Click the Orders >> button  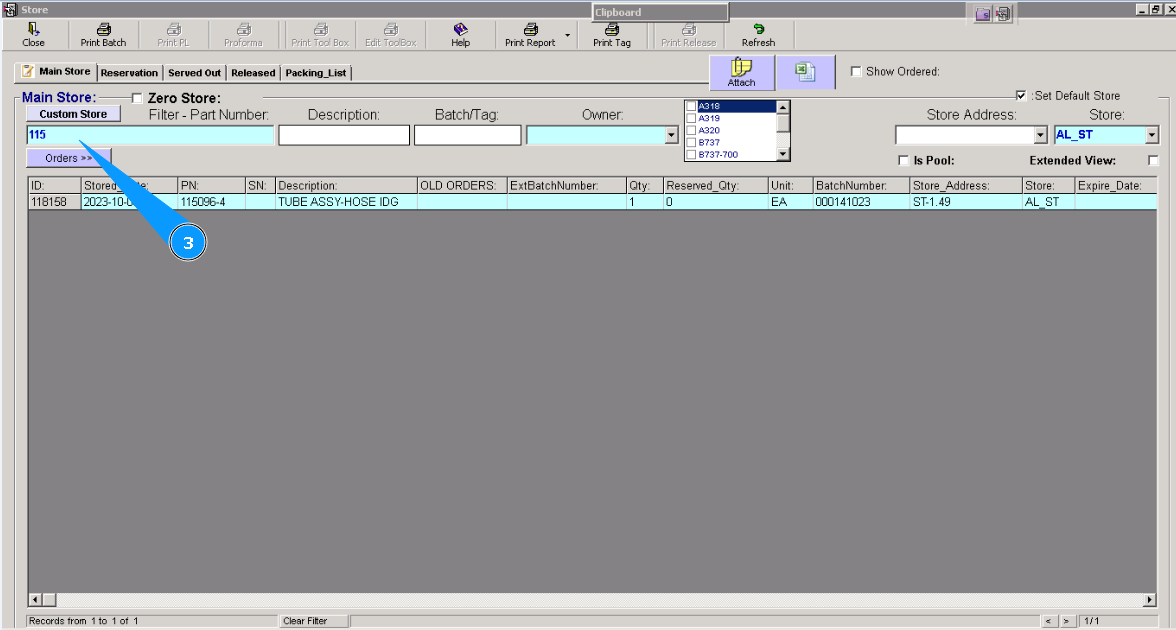click(x=69, y=158)
